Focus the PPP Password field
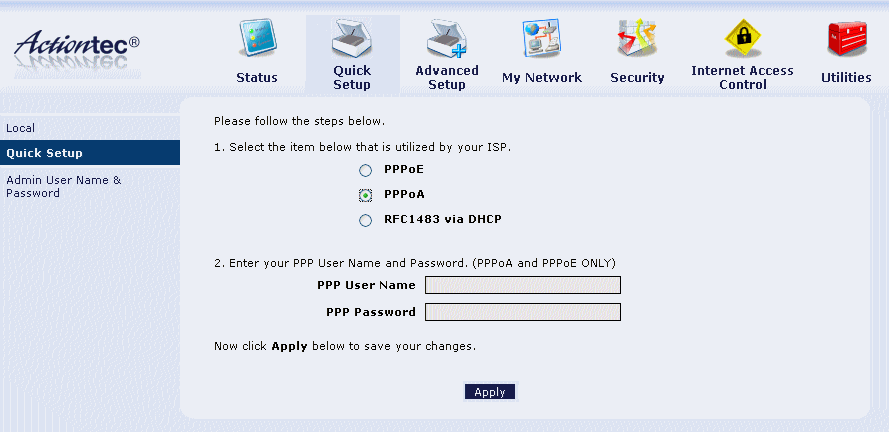Viewport: 889px width, 432px height. 523,312
